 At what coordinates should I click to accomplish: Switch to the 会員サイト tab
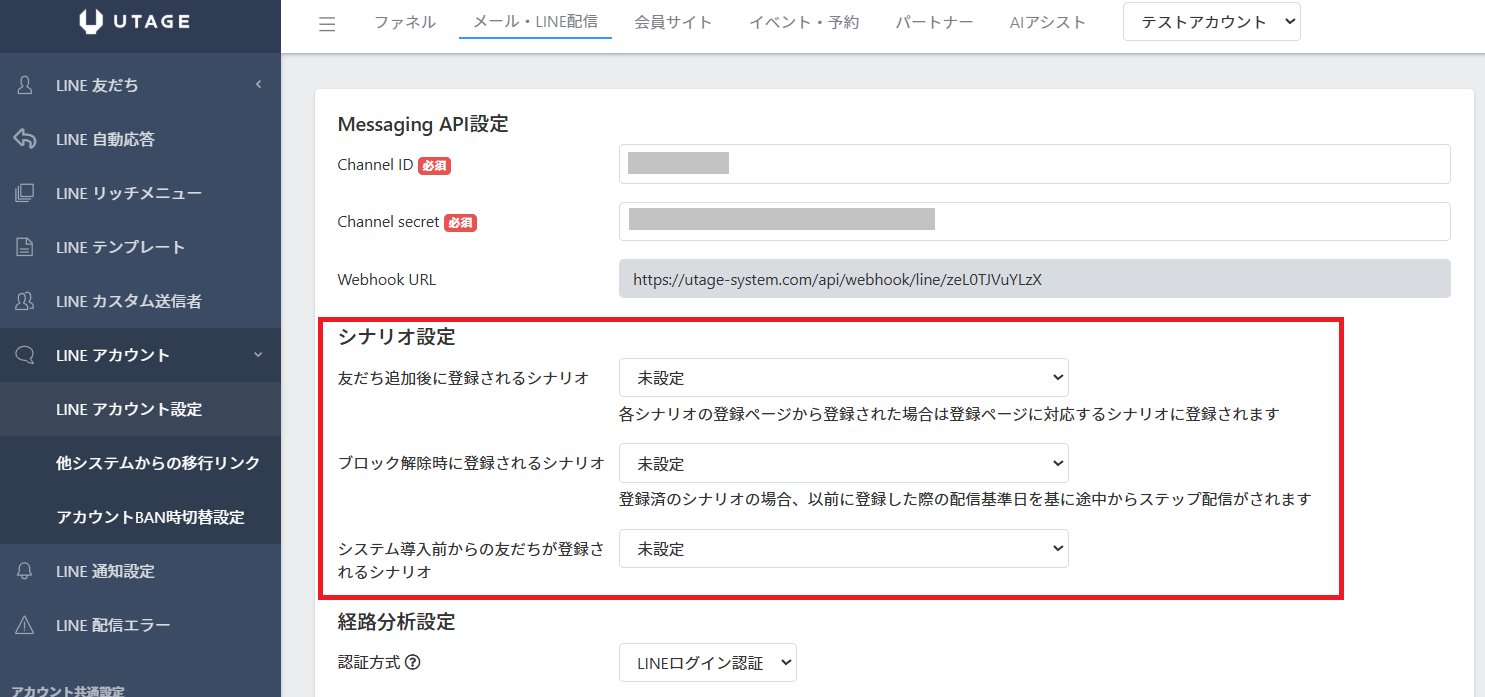673,22
